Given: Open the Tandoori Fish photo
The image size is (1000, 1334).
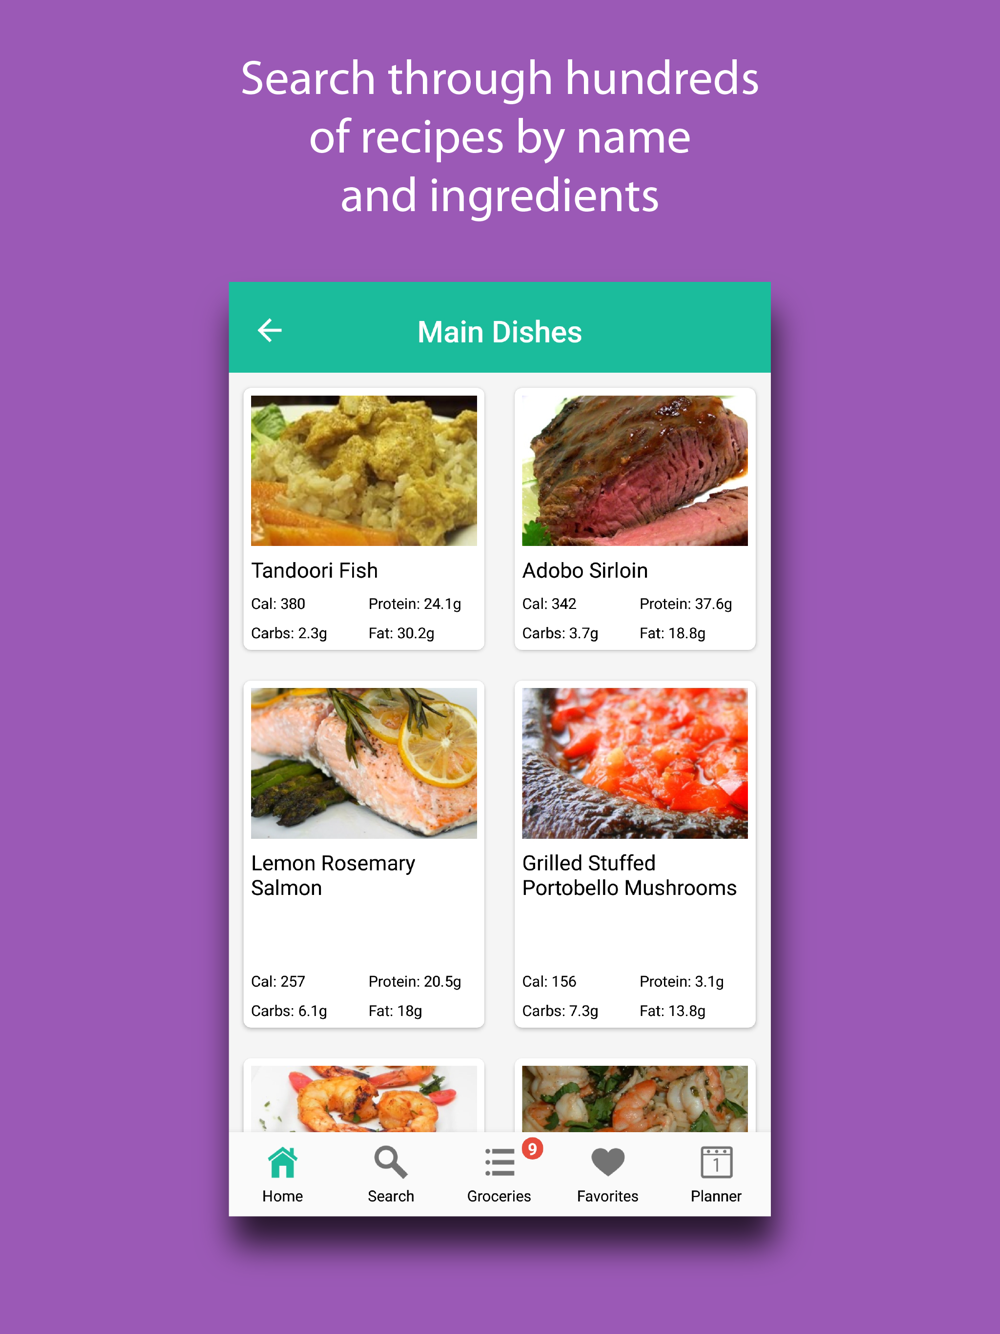Looking at the screenshot, I should (x=364, y=471).
